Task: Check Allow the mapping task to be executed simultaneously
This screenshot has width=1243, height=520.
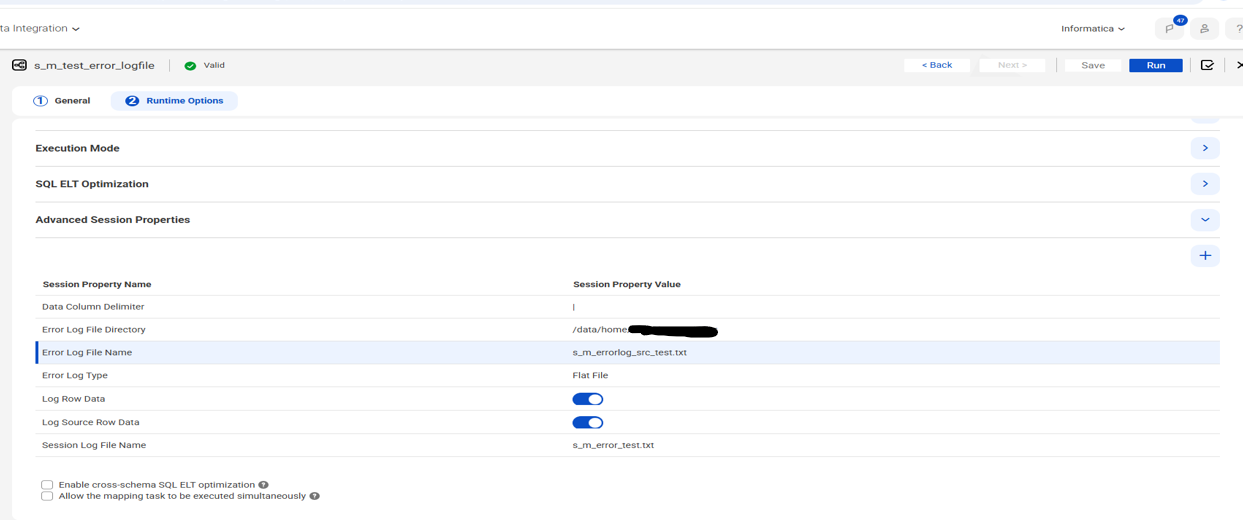Action: [47, 496]
